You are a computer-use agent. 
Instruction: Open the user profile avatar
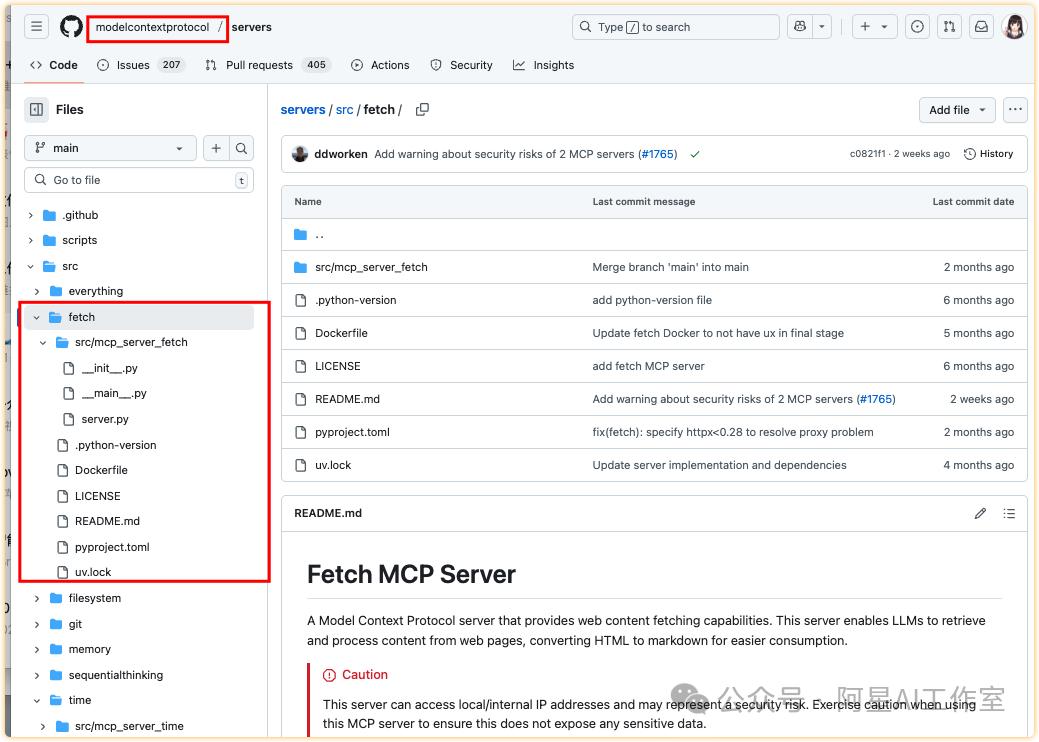[x=1014, y=27]
